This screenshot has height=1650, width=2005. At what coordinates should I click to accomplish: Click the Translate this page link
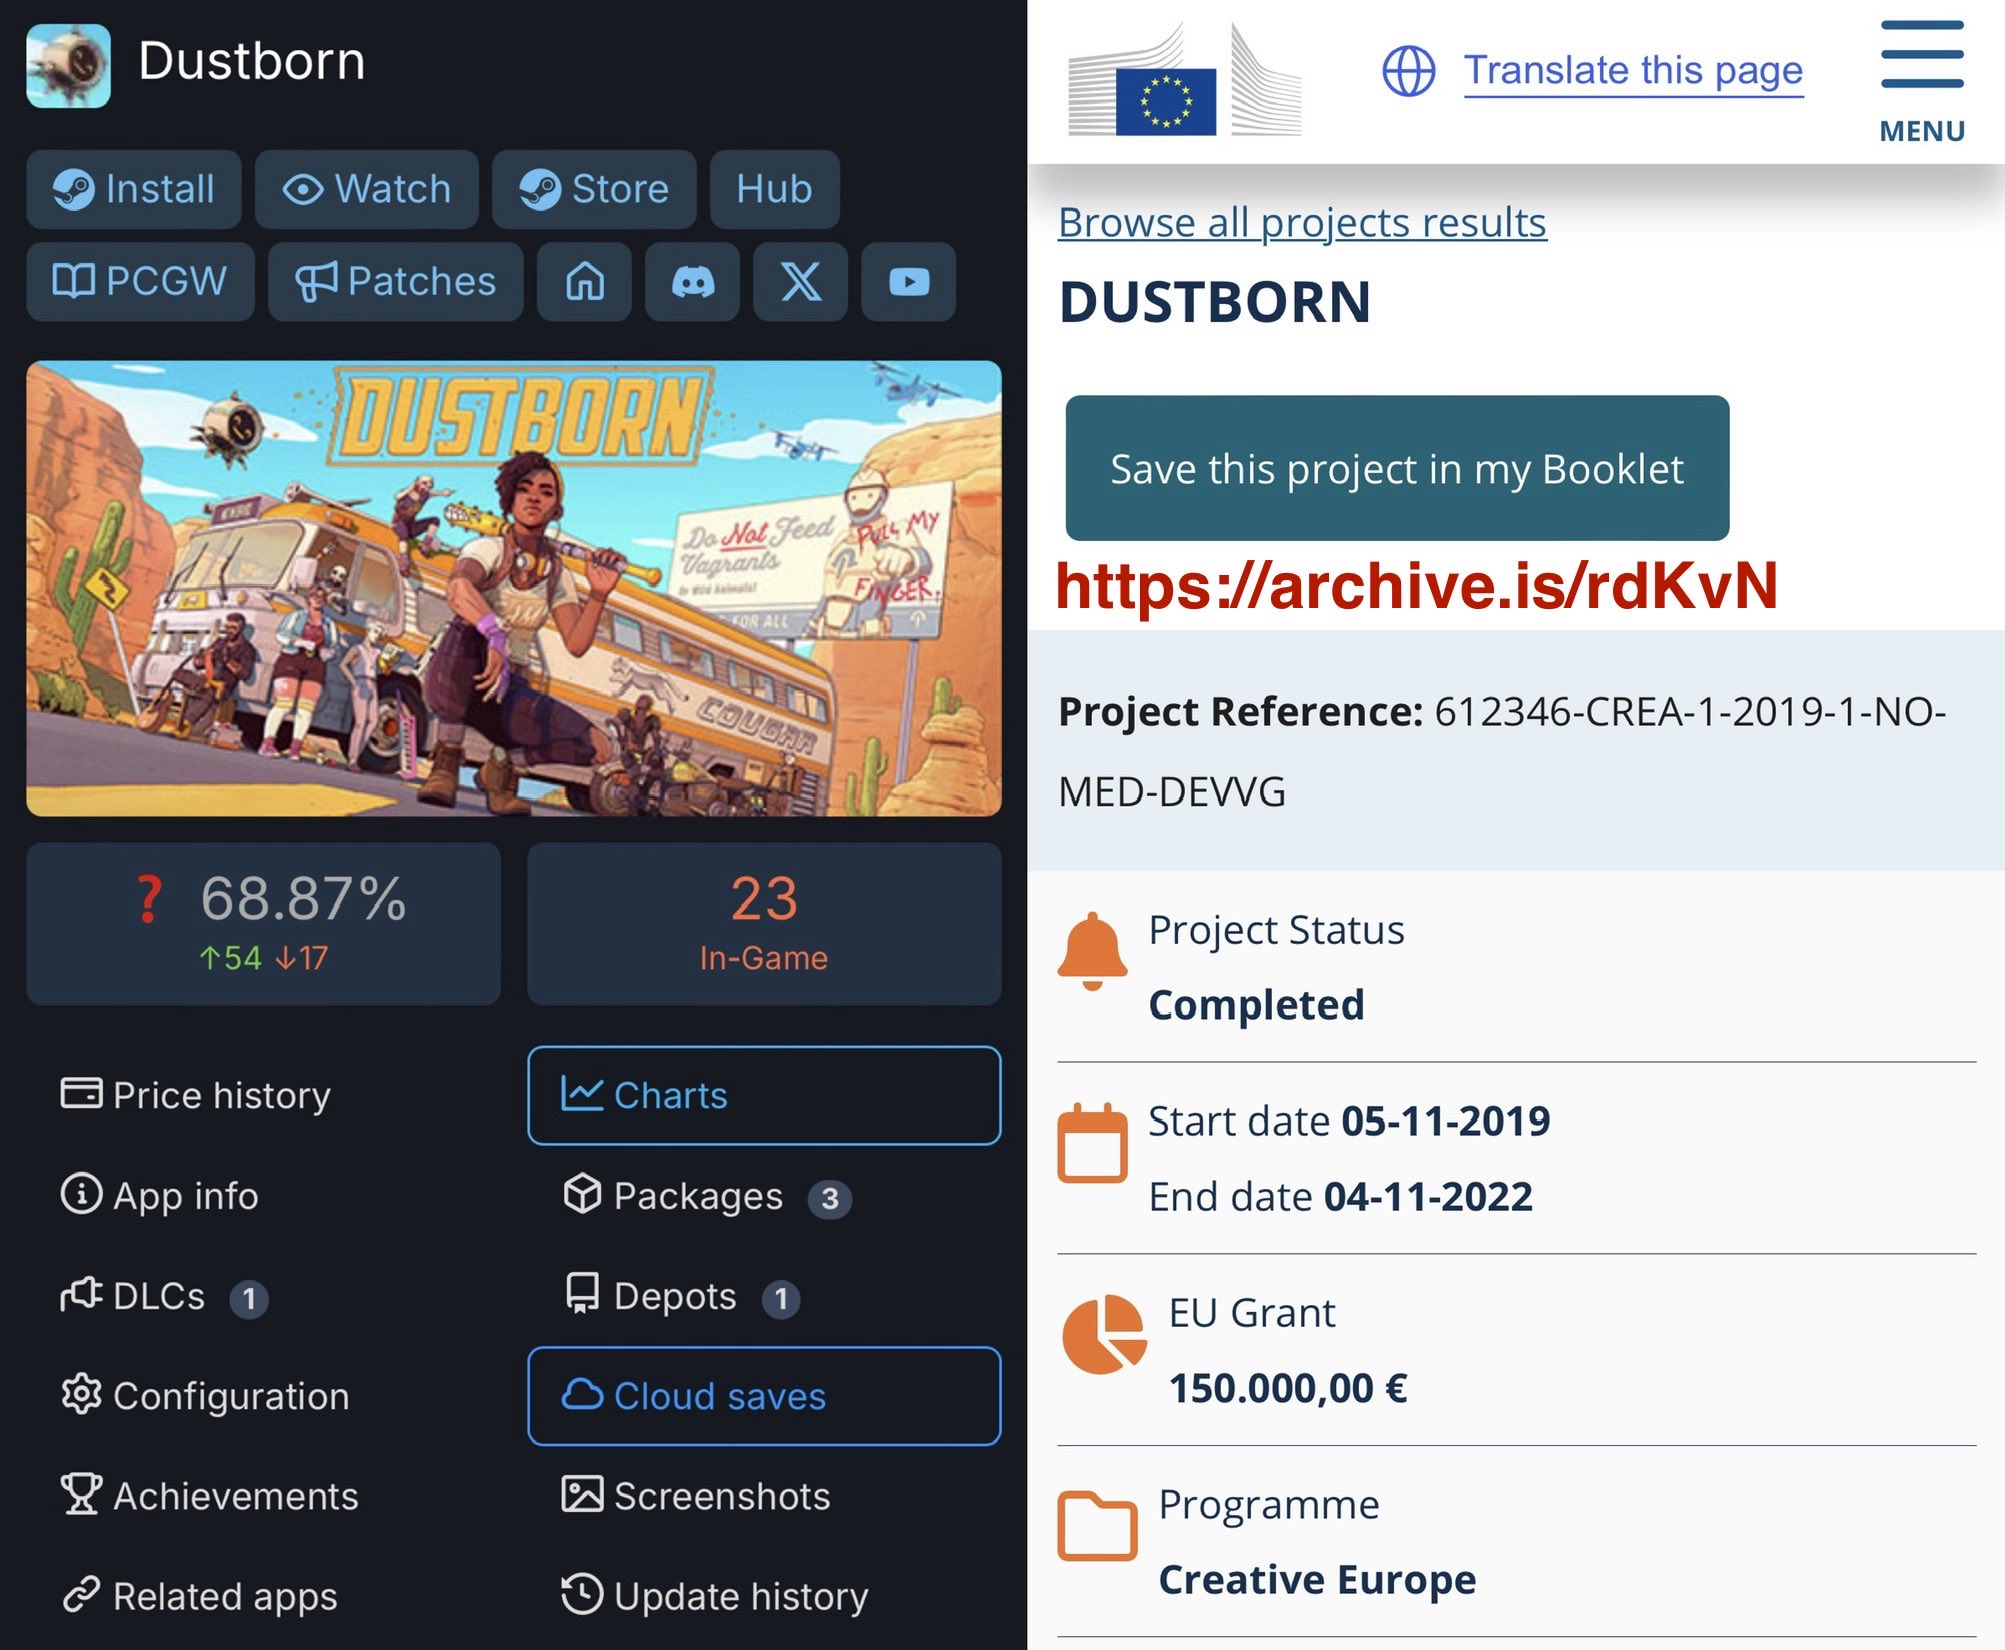coord(1633,71)
